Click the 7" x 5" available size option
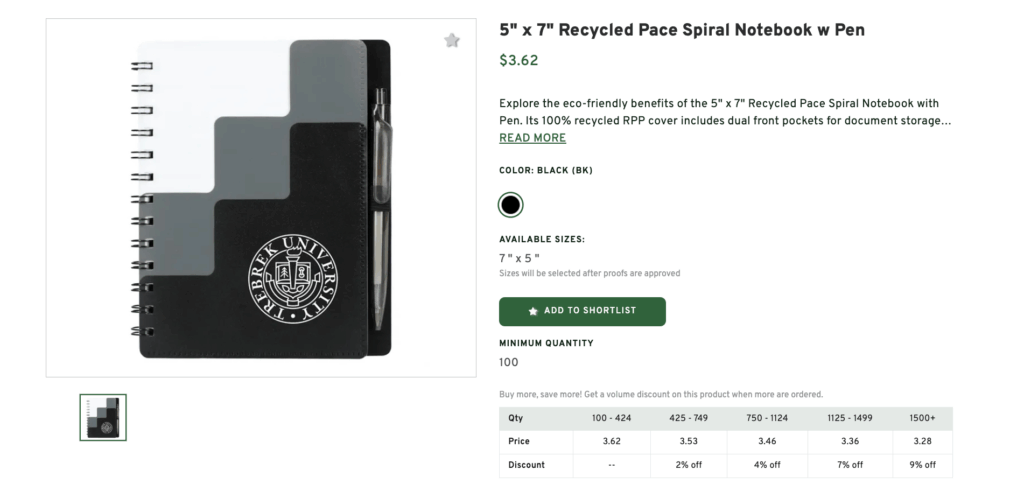The width and height of the screenshot is (1024, 491). tap(519, 258)
